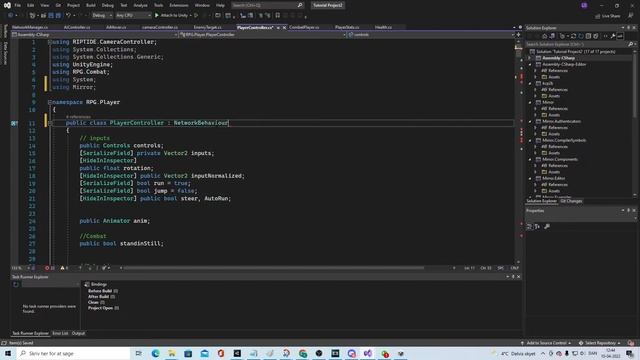Screen dimensions: 640x360
Task: Click Add to Source Control button
Action: pos(546,343)
